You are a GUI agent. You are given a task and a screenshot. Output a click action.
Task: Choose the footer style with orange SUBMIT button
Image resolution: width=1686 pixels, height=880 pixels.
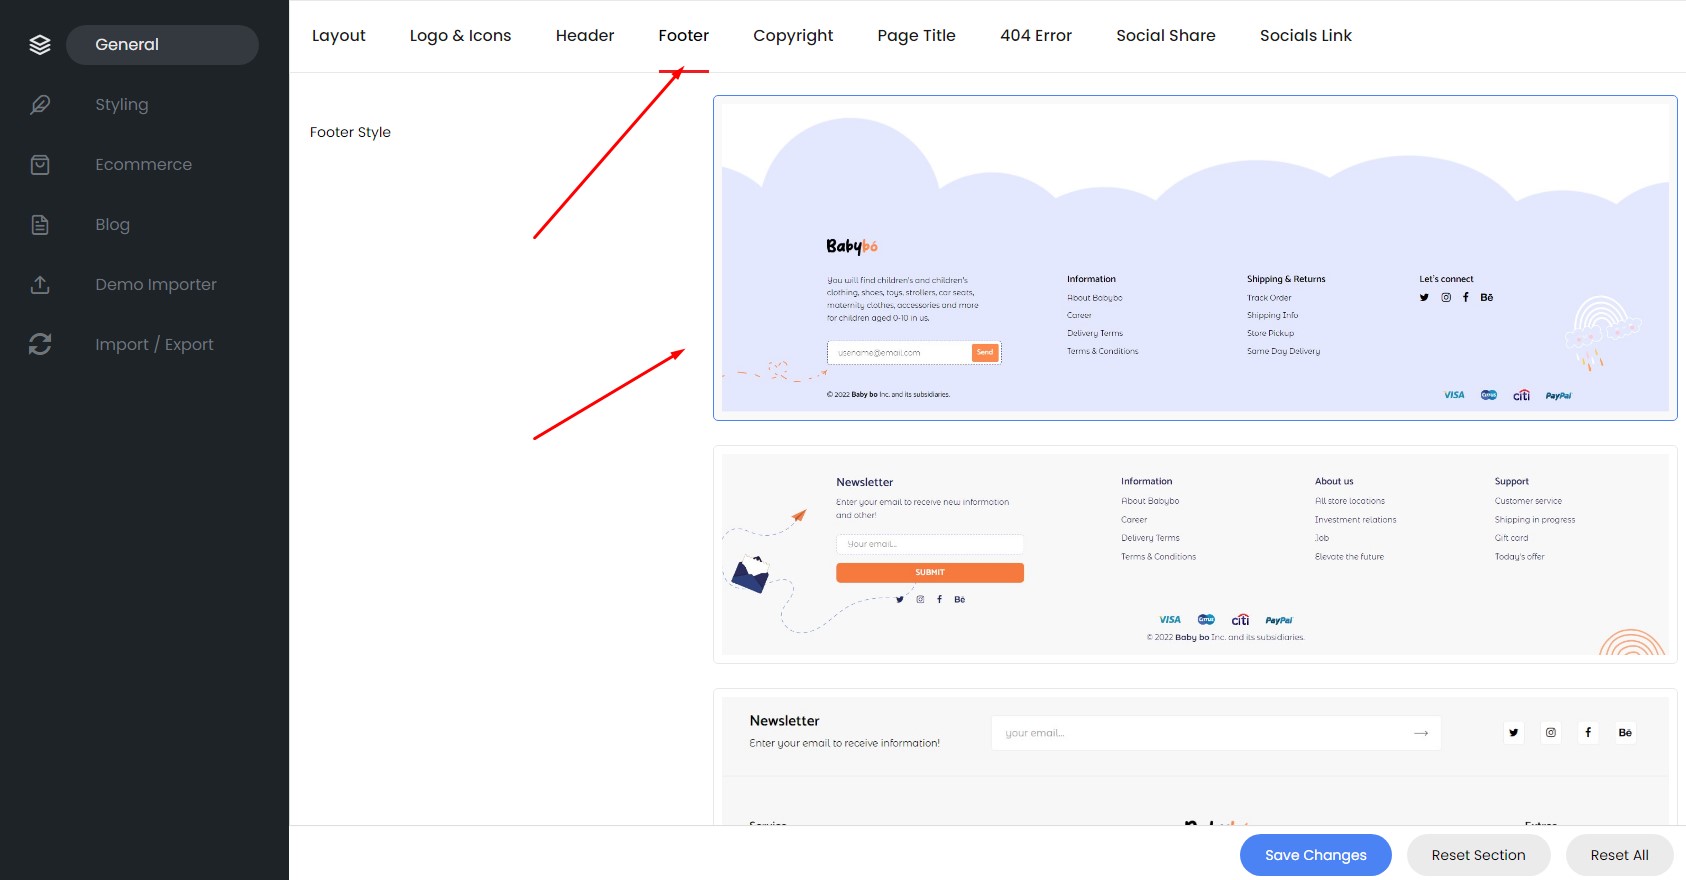(x=1195, y=555)
